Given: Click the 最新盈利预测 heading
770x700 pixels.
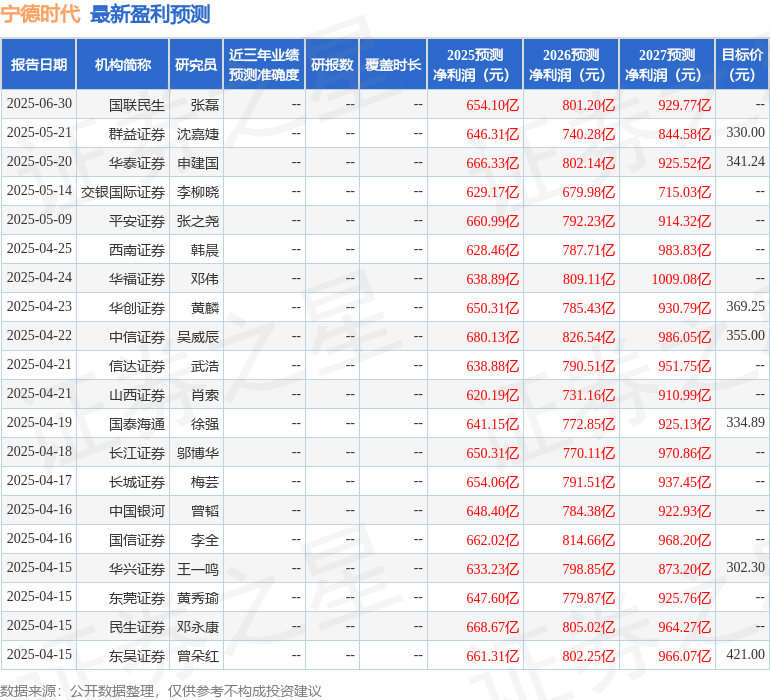Looking at the screenshot, I should 150,14.
